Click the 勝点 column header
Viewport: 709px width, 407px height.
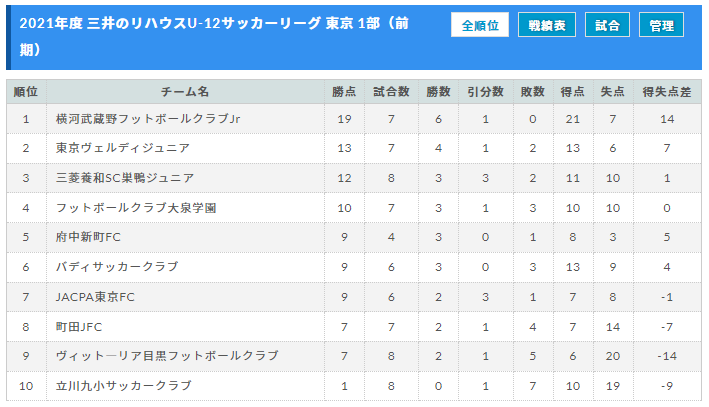coord(344,92)
